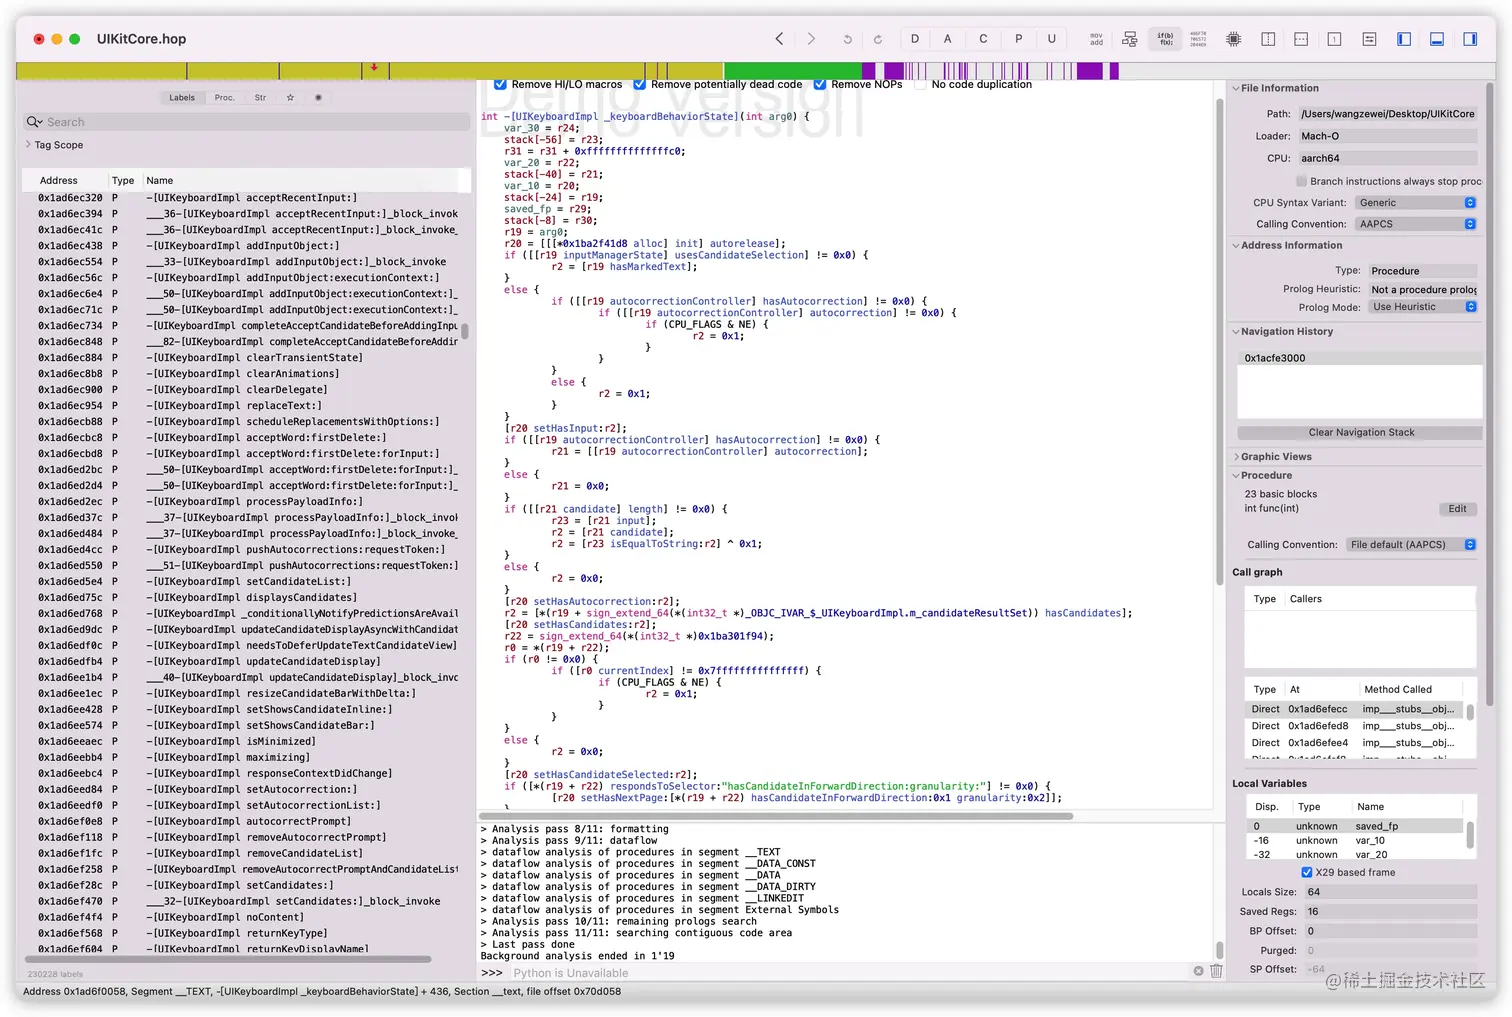1512x1017 pixels.
Task: Click the procedure Edit button
Action: [x=1457, y=509]
